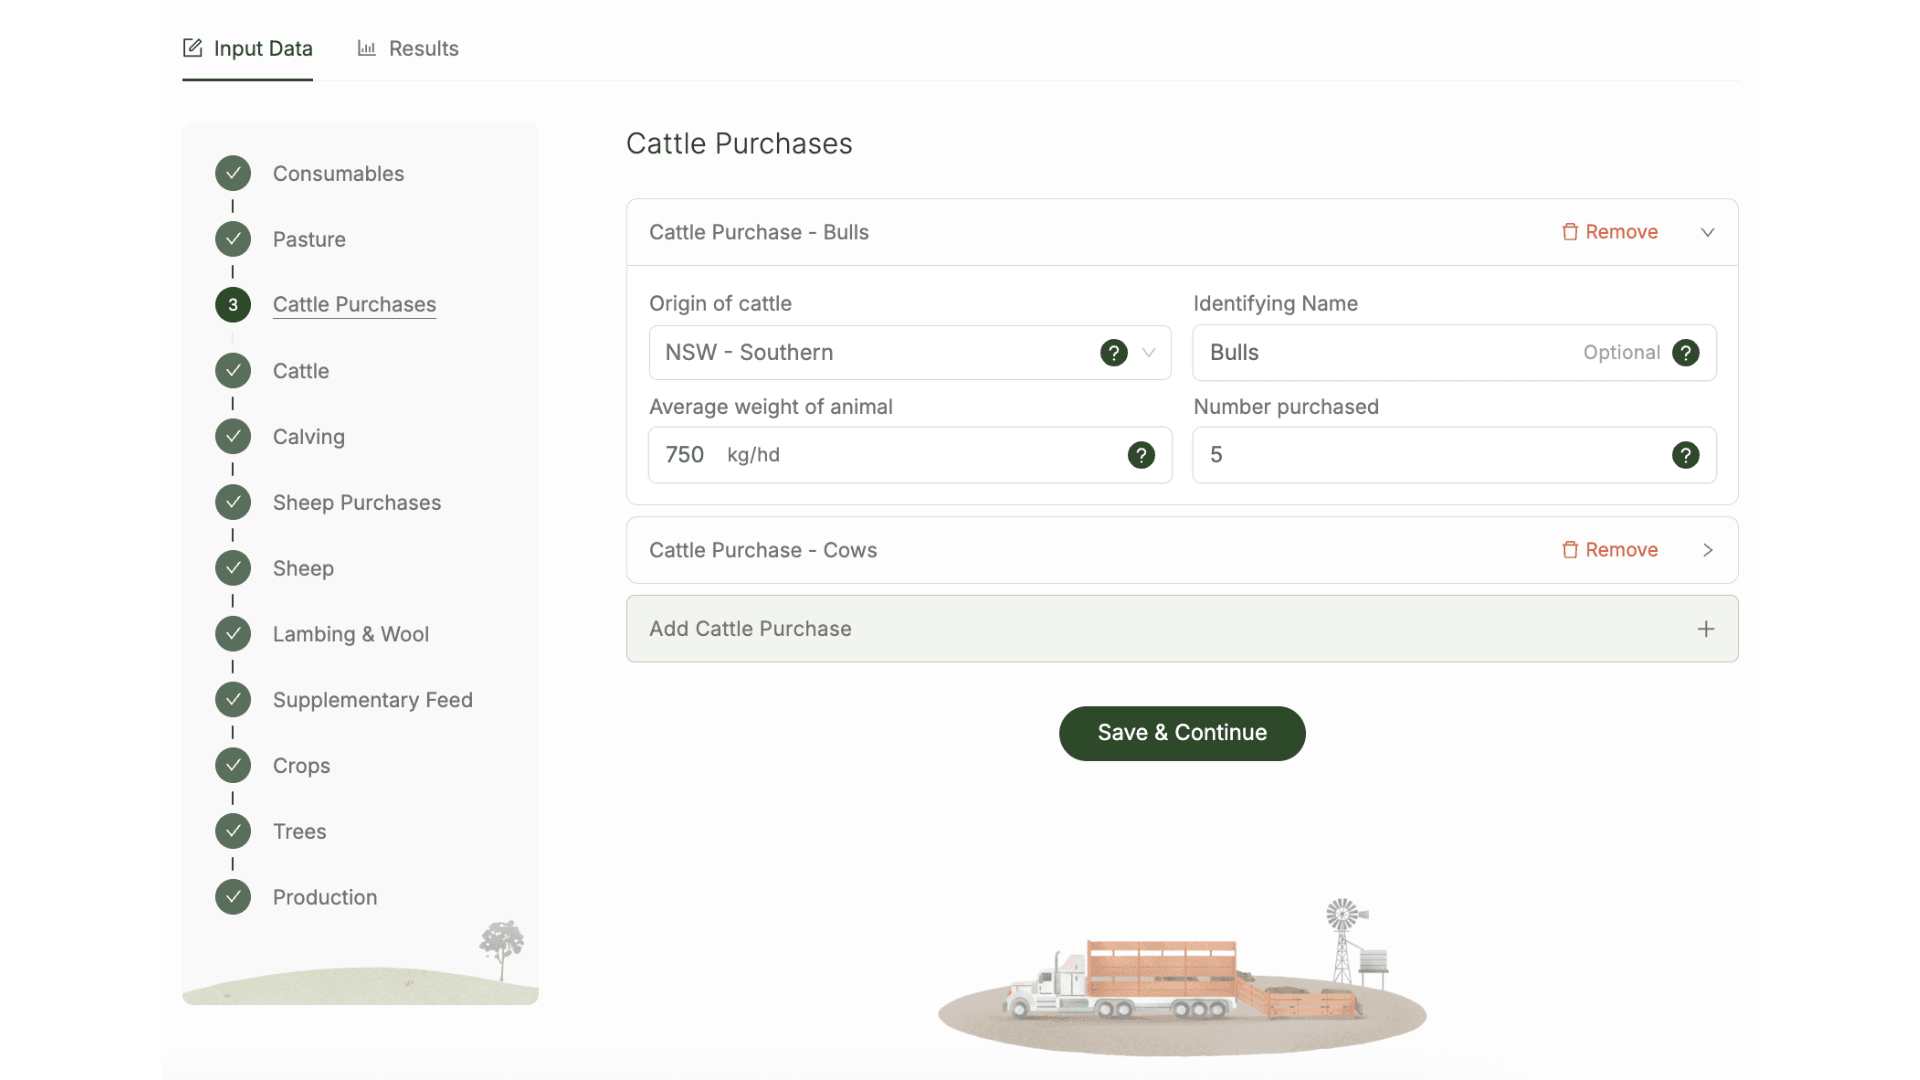Click plus icon on Add Cattle Purchase
The height and width of the screenshot is (1080, 1920).
(x=1706, y=629)
